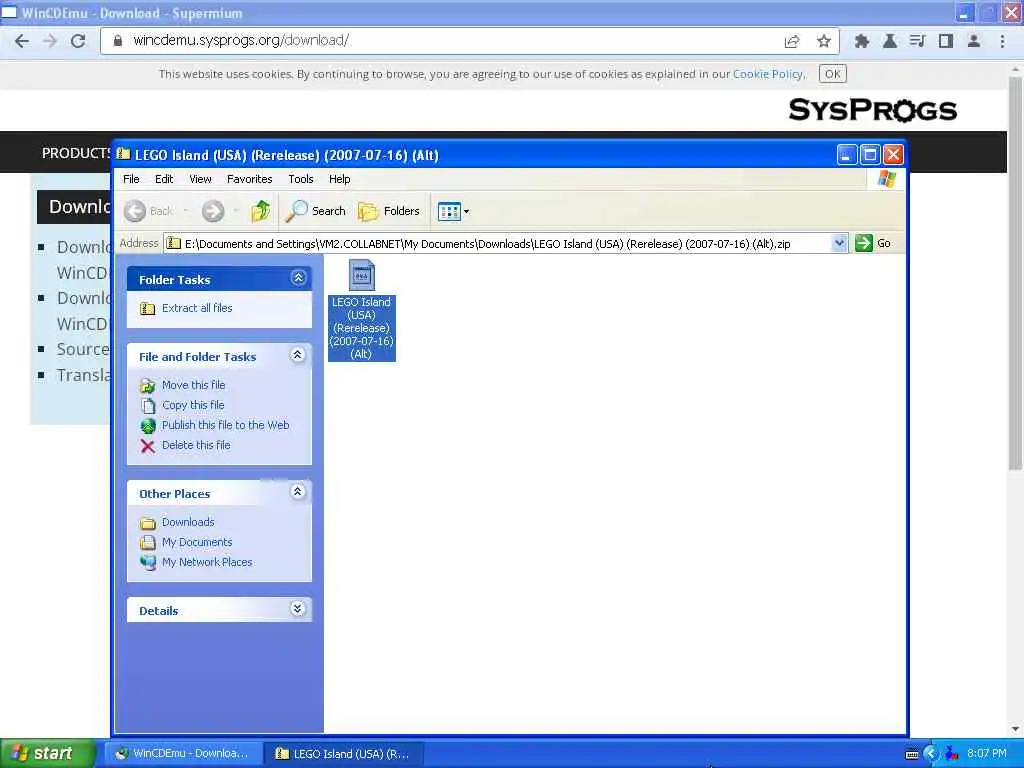Open the View menu in Explorer
The width and height of the screenshot is (1024, 768).
(200, 179)
